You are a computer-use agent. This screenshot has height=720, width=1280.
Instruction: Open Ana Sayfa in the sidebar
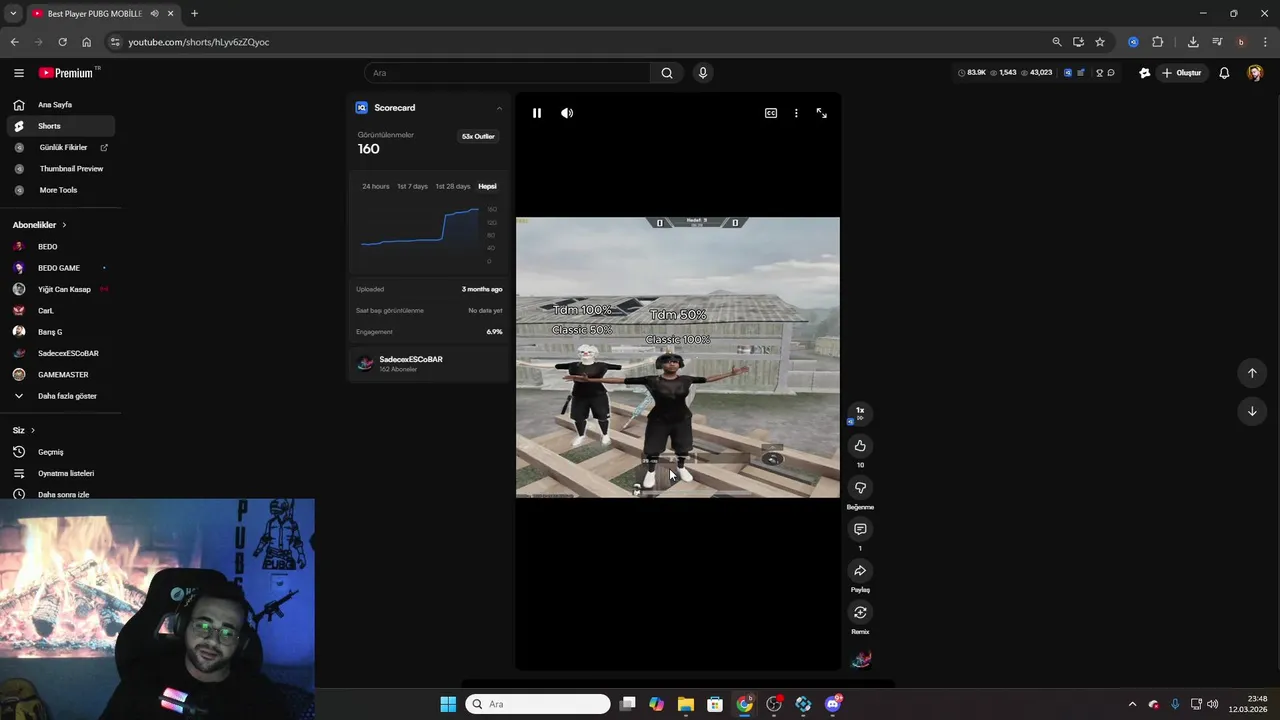pyautogui.click(x=62, y=105)
